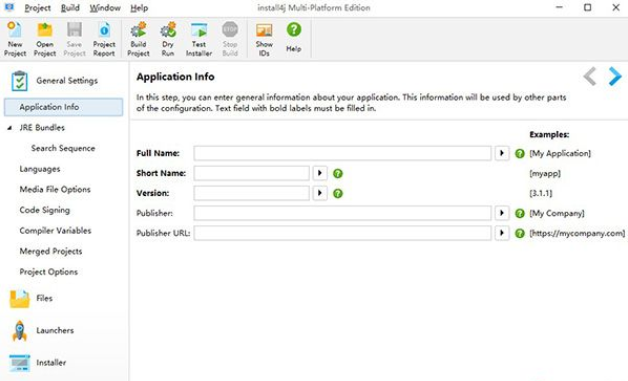The image size is (628, 381).
Task: Click the Short Name input field
Action: [252, 173]
